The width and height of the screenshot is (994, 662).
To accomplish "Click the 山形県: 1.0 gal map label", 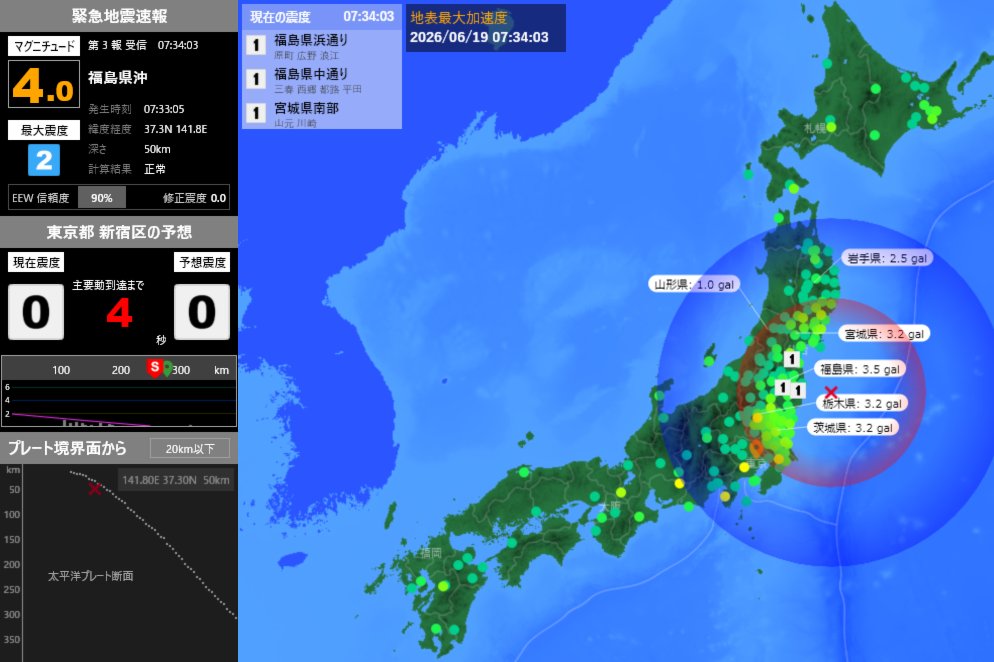I will (694, 285).
